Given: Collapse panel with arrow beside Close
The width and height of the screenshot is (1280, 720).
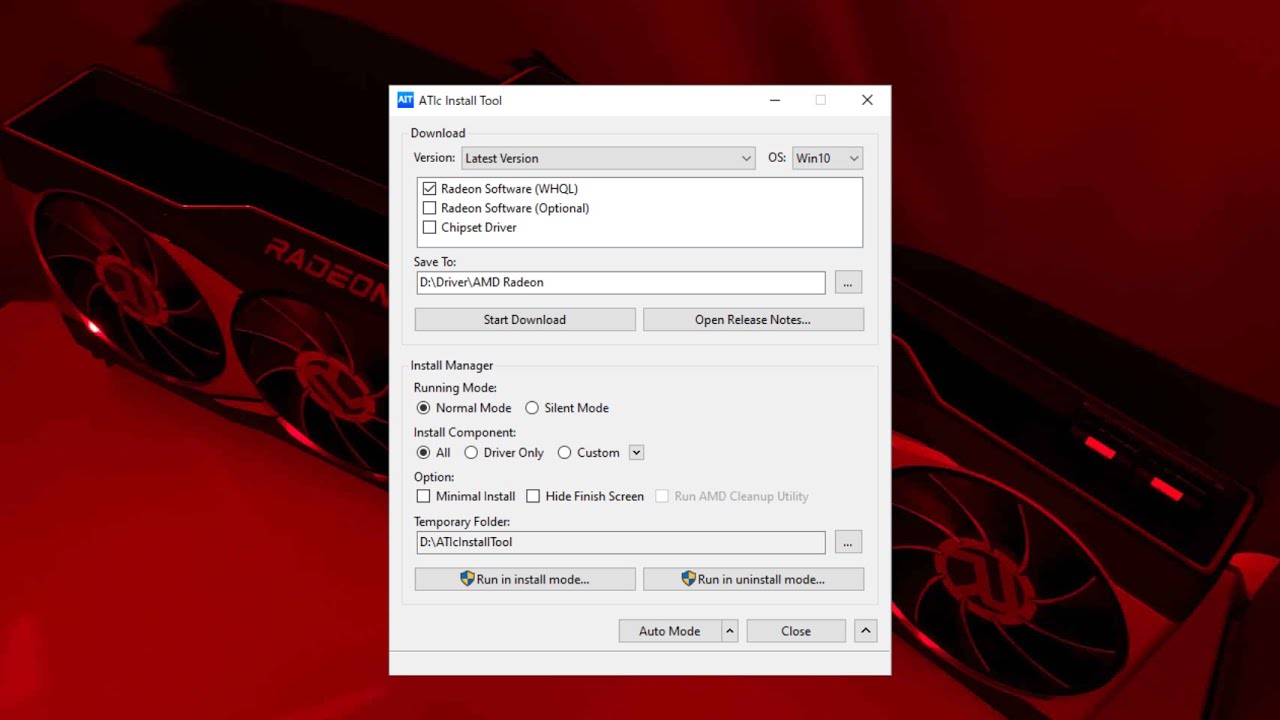Looking at the screenshot, I should pyautogui.click(x=866, y=631).
